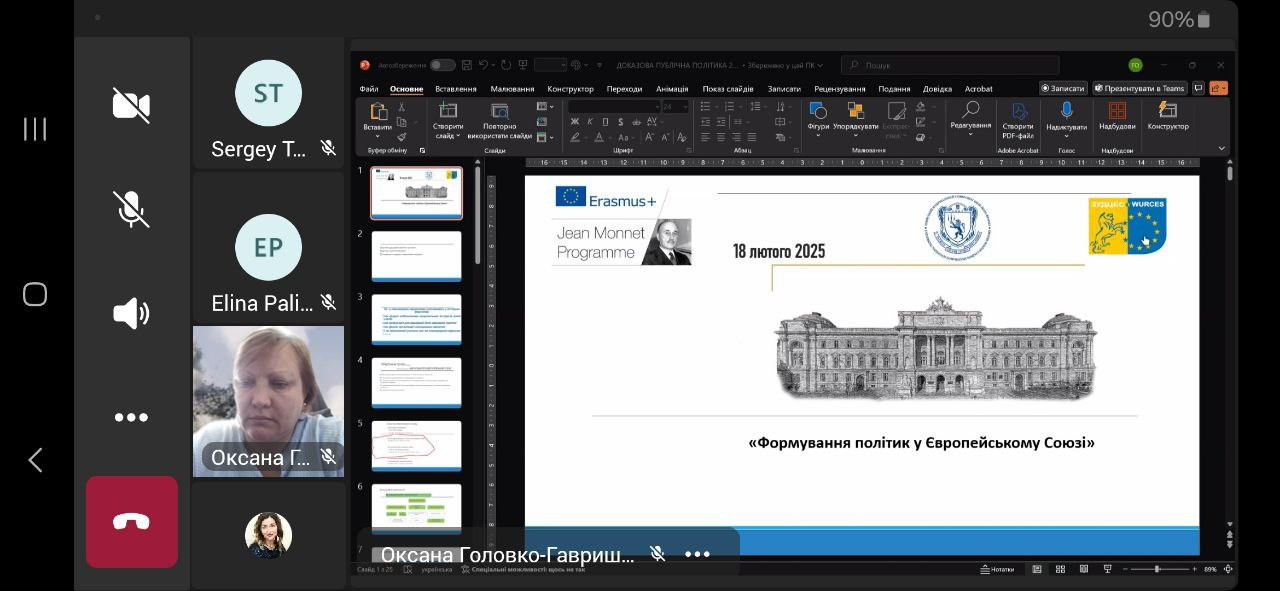The image size is (1280, 591).
Task: Open the Animation (Анімація) tab
Action: [672, 89]
